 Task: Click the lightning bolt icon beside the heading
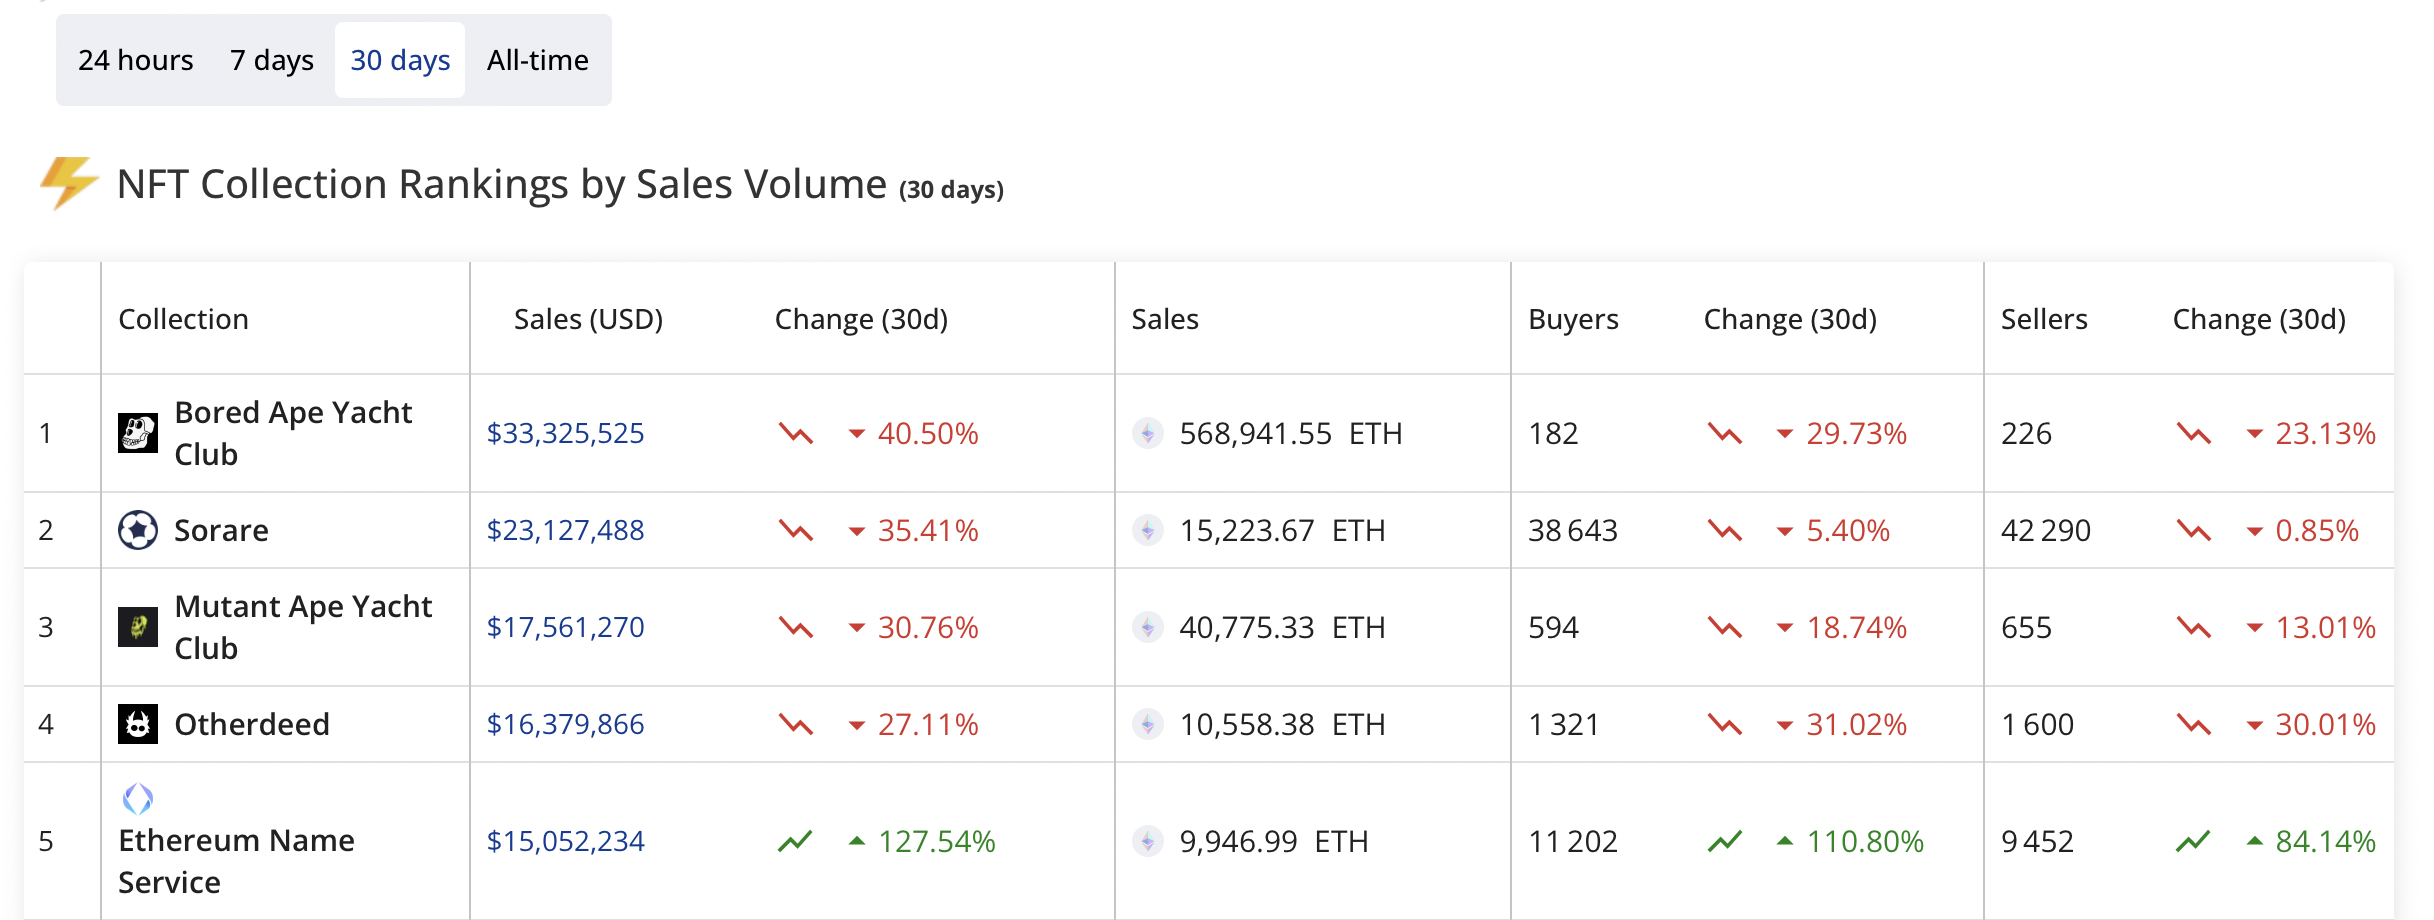tap(68, 183)
